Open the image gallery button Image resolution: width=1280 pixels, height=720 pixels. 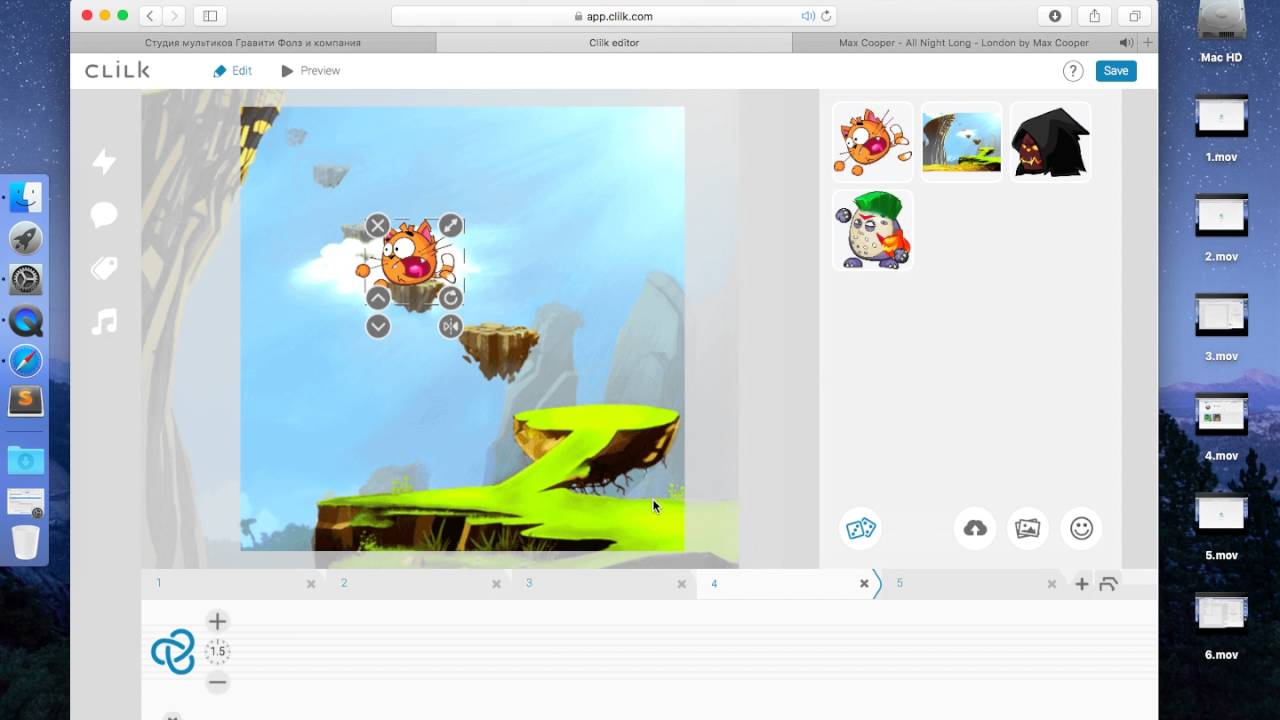(x=1028, y=528)
